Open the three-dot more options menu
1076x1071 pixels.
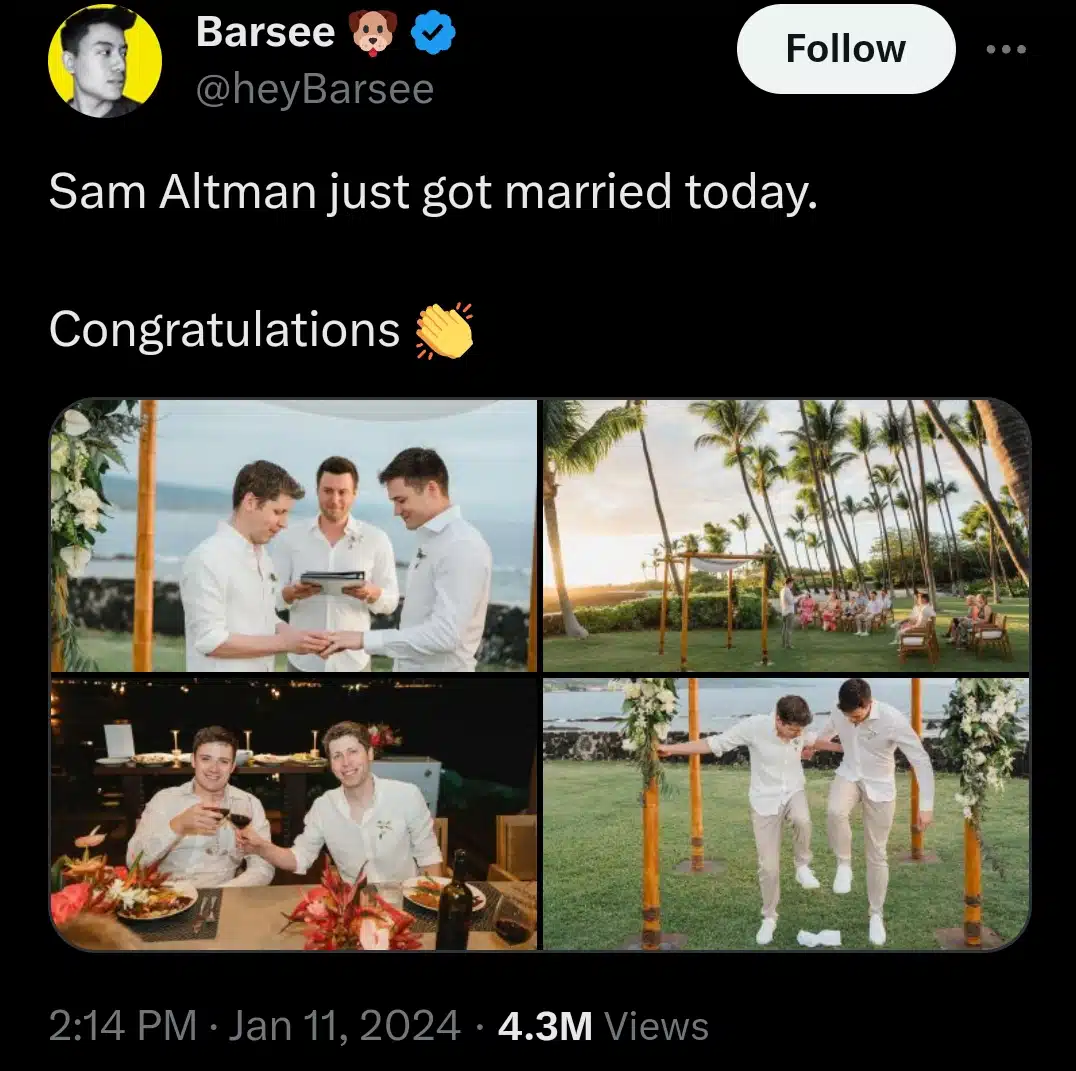(1005, 48)
